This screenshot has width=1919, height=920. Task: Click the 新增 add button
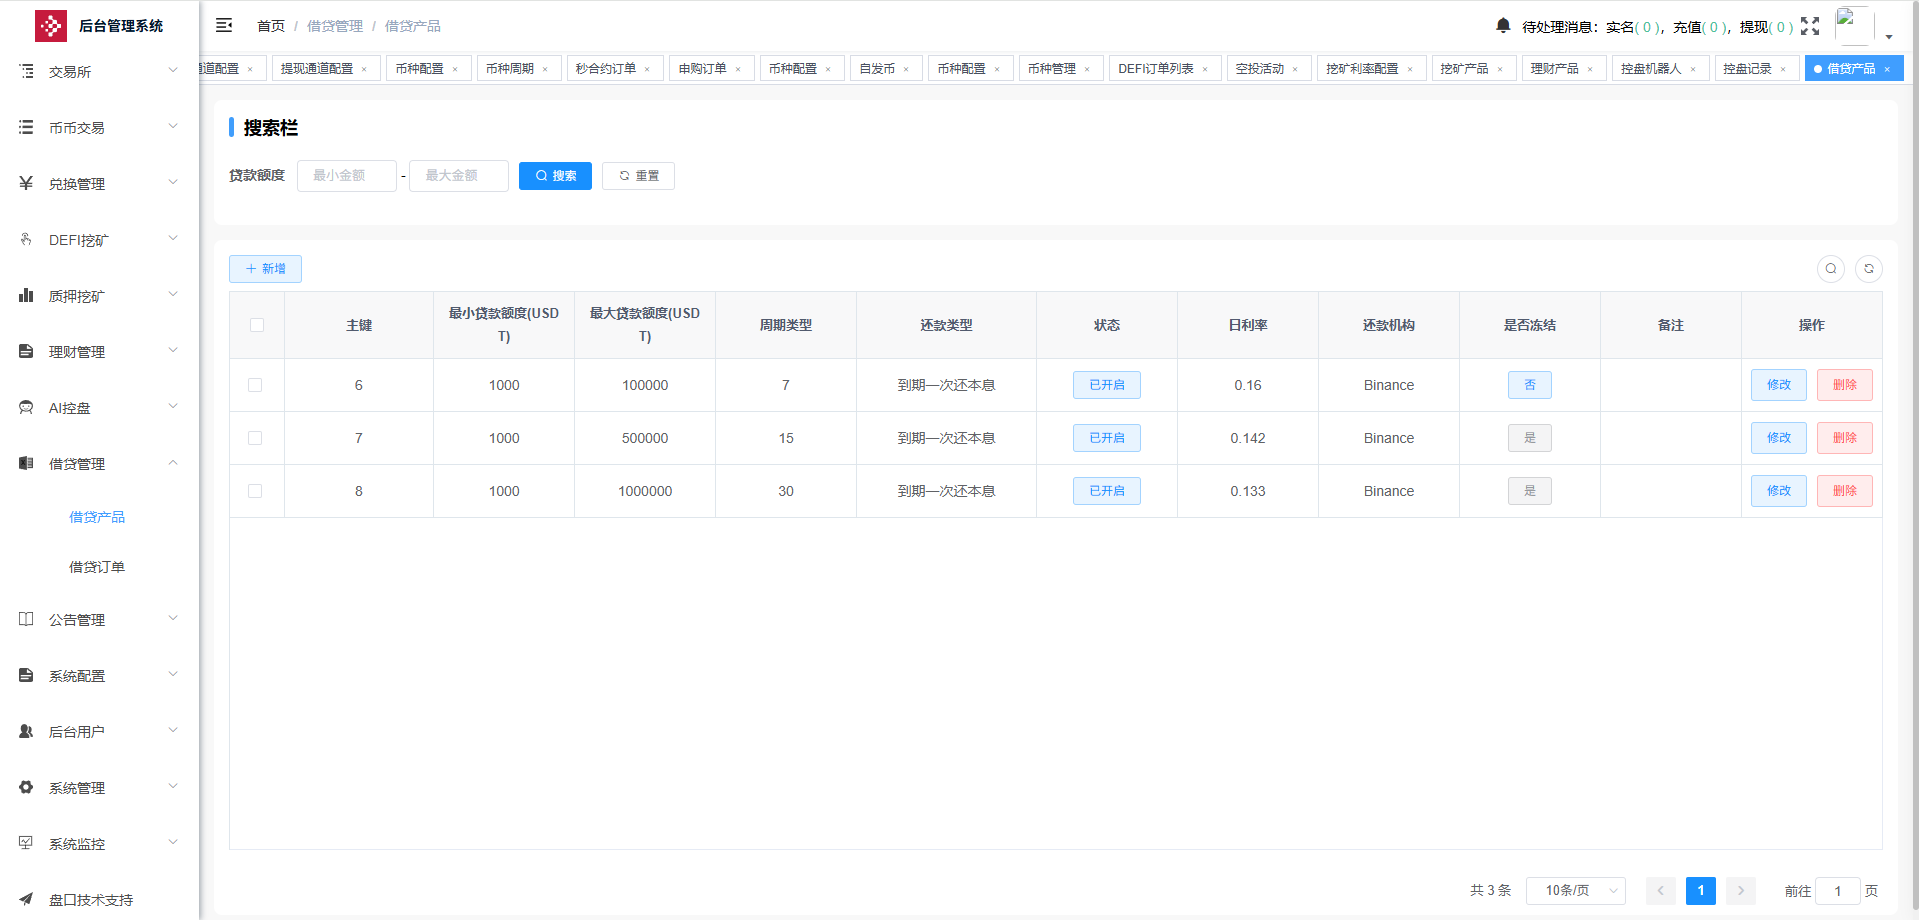coord(265,269)
